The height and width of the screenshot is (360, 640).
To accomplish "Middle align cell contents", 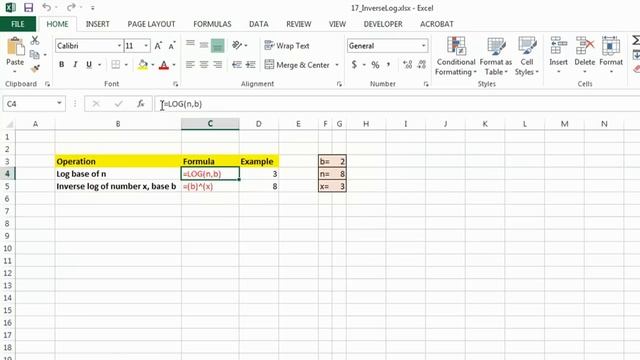I will coord(204,45).
